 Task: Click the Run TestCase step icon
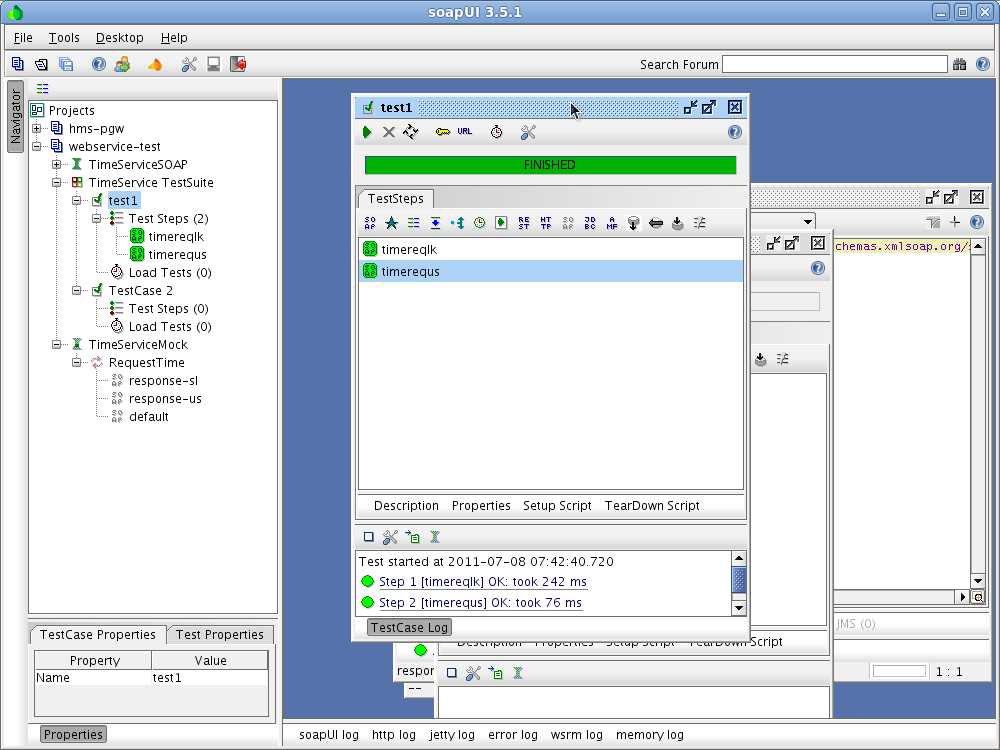point(501,223)
